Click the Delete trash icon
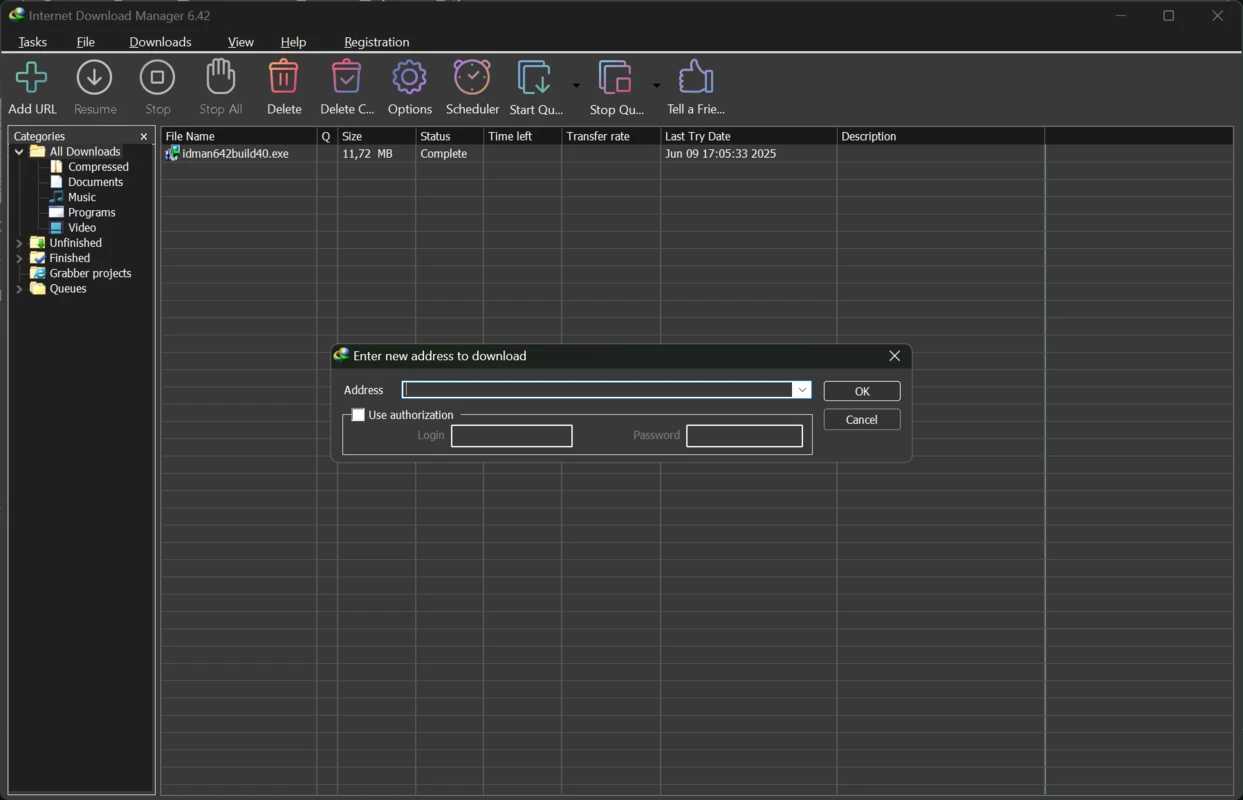This screenshot has width=1243, height=800. 284,78
